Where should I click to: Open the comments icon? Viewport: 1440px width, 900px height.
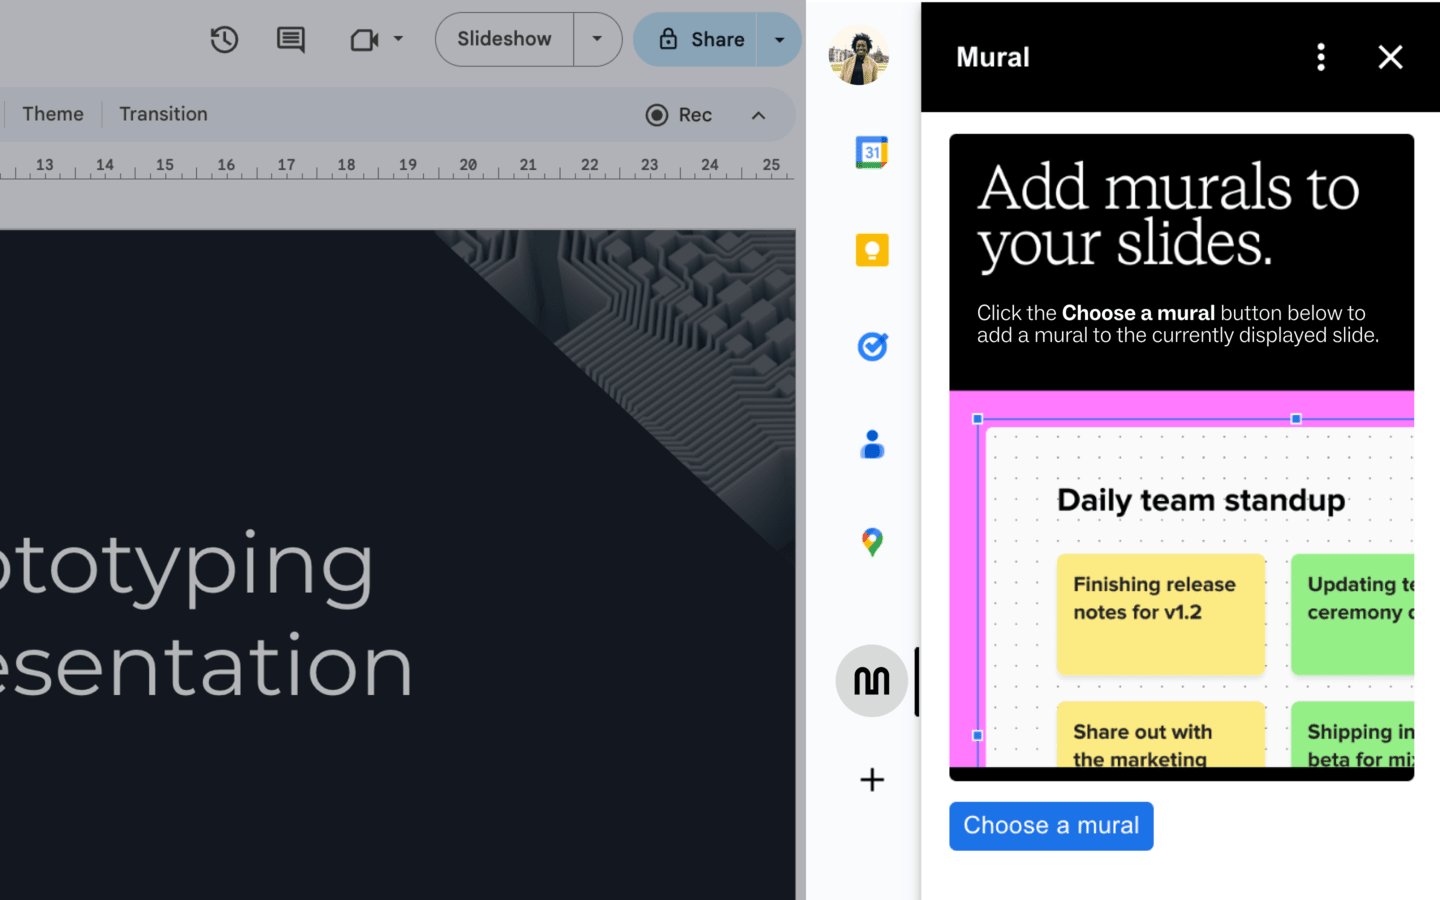(291, 40)
